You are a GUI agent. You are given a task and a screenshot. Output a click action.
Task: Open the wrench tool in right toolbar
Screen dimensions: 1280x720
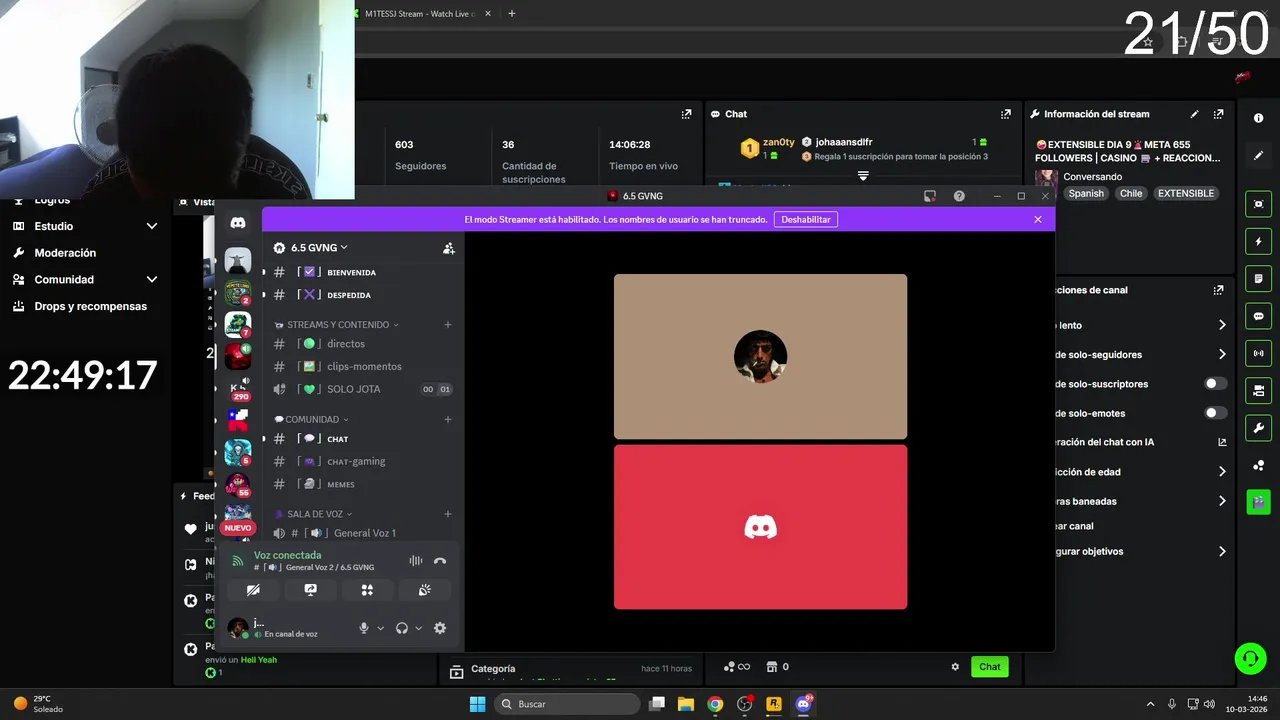tap(1258, 428)
